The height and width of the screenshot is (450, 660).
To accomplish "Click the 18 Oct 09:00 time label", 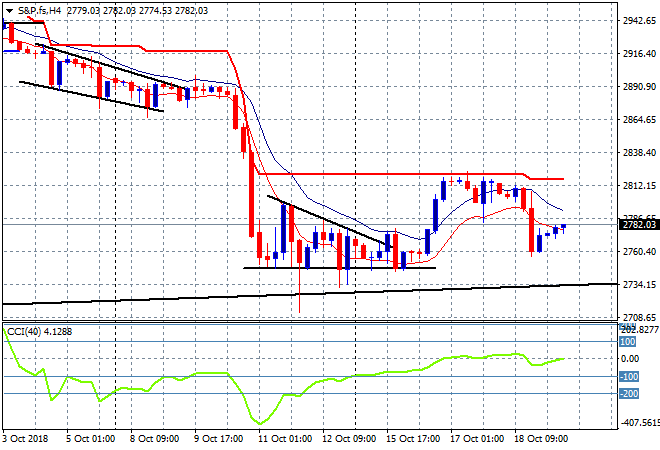I will (541, 439).
